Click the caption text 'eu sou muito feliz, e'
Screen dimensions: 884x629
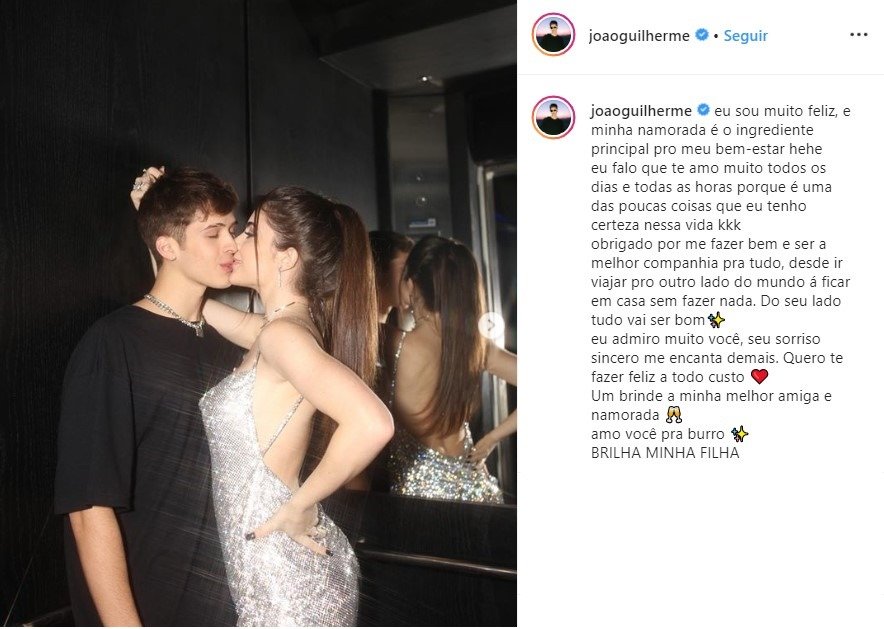[783, 111]
